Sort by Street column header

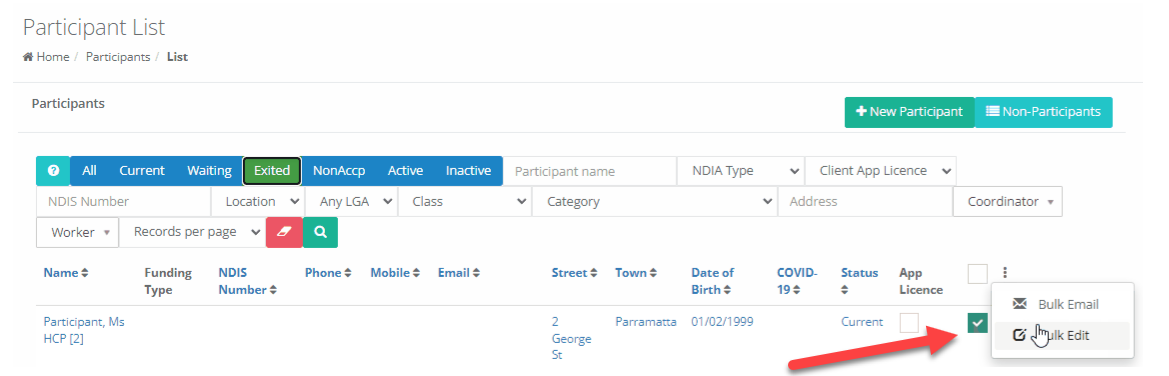click(574, 273)
